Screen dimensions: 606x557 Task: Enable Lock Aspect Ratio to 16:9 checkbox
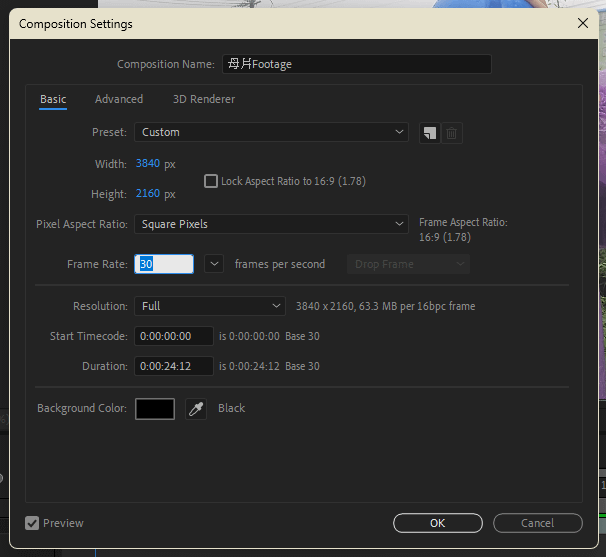(x=210, y=181)
